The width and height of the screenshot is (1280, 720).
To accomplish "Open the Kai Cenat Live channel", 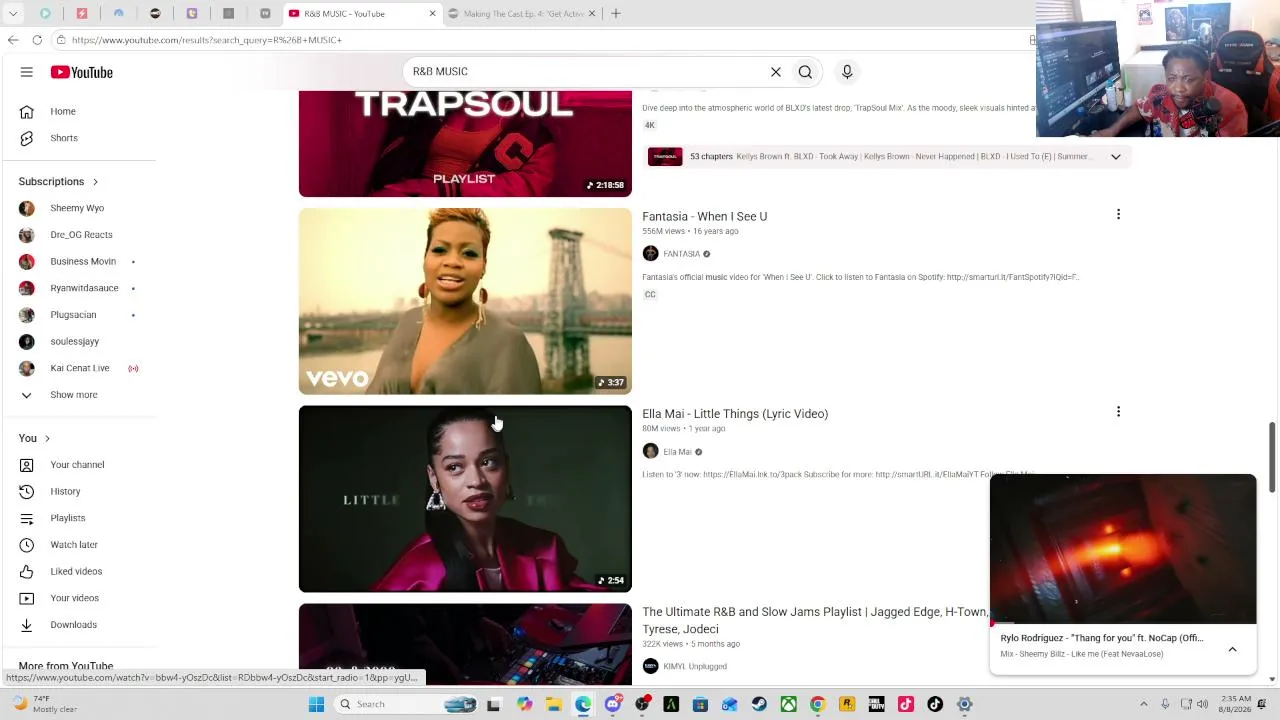I will (x=80, y=368).
